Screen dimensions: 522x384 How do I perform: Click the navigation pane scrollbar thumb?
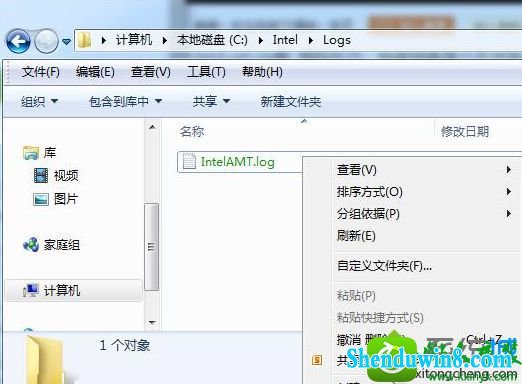[x=152, y=247]
